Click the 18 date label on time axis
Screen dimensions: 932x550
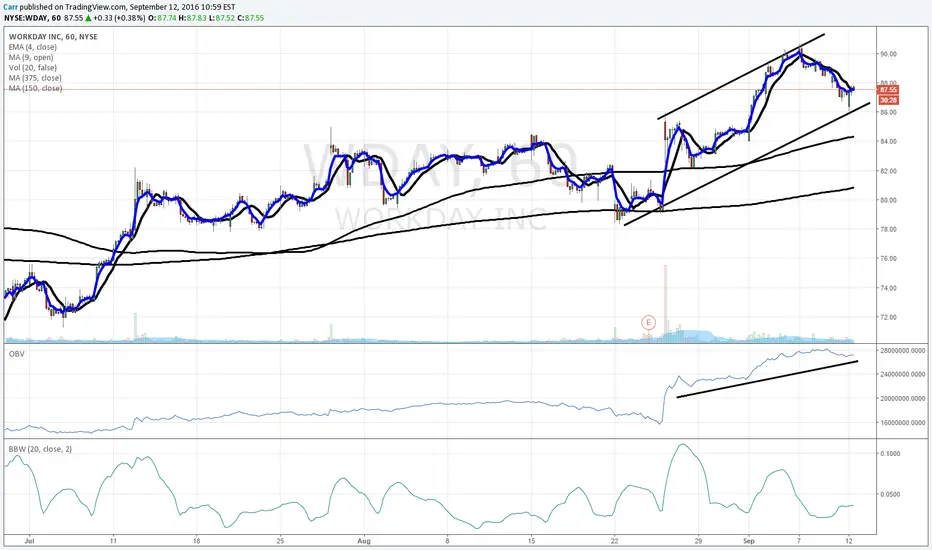click(196, 541)
